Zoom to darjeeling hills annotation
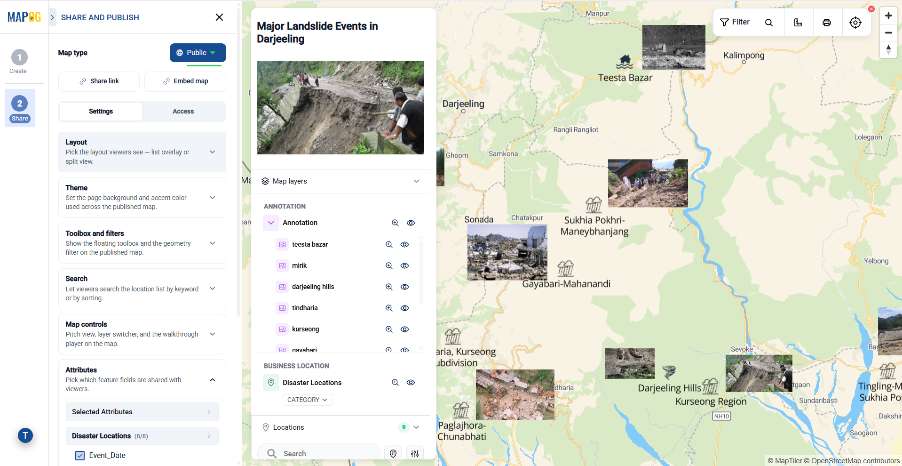 point(389,287)
